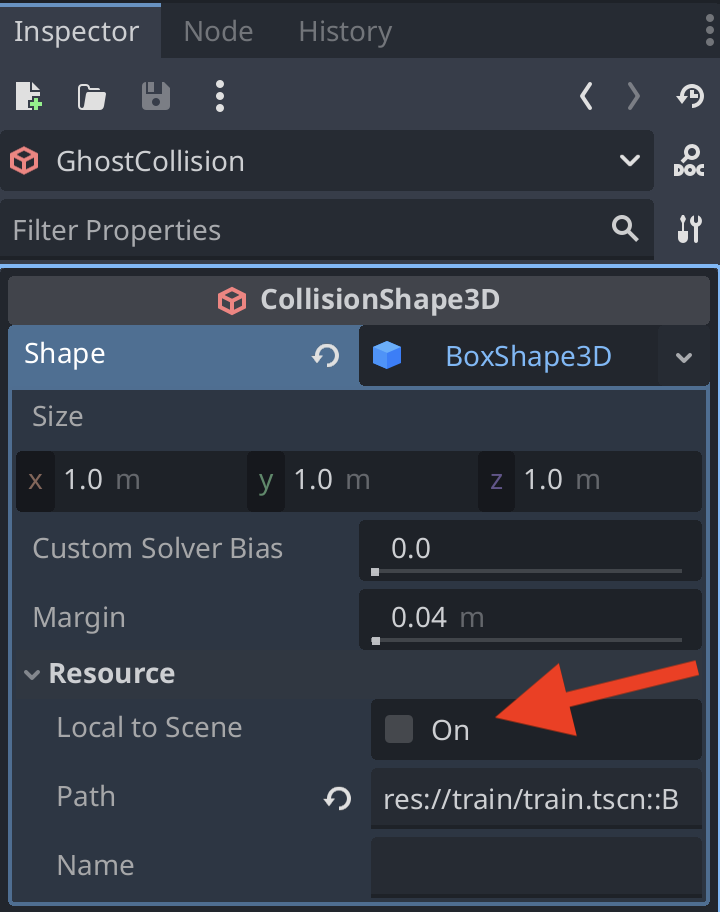Collapse the Resource section
Image resolution: width=720 pixels, height=912 pixels.
33,674
